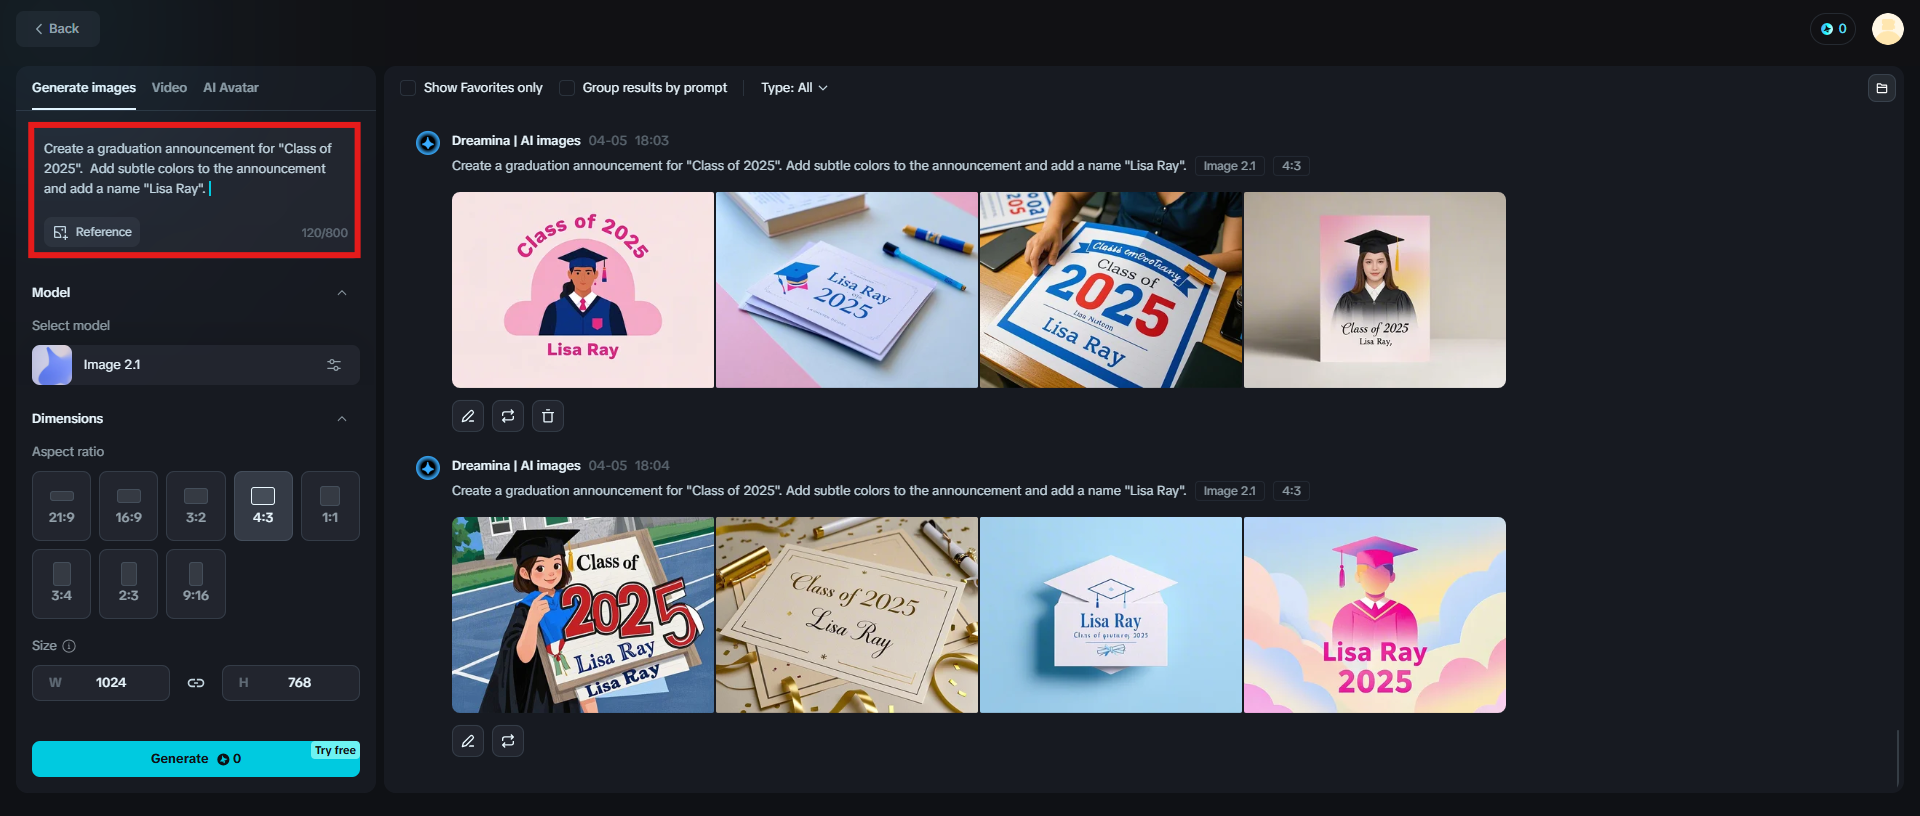Click the Dreamina logo of 18:04 generation
Image resolution: width=1920 pixels, height=816 pixels.
coord(428,468)
